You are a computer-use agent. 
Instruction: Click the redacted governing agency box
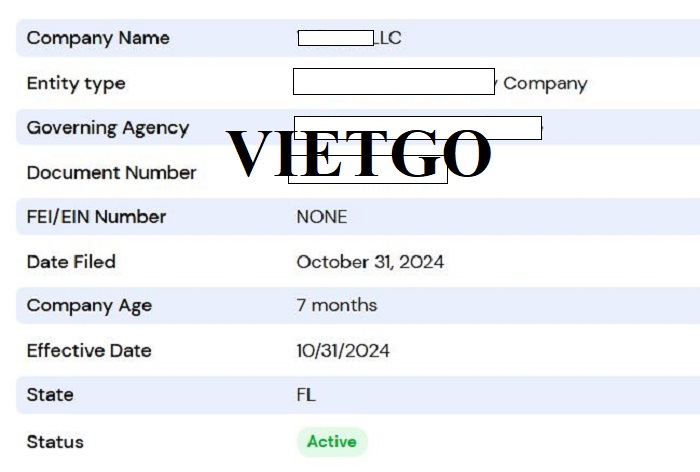click(418, 128)
